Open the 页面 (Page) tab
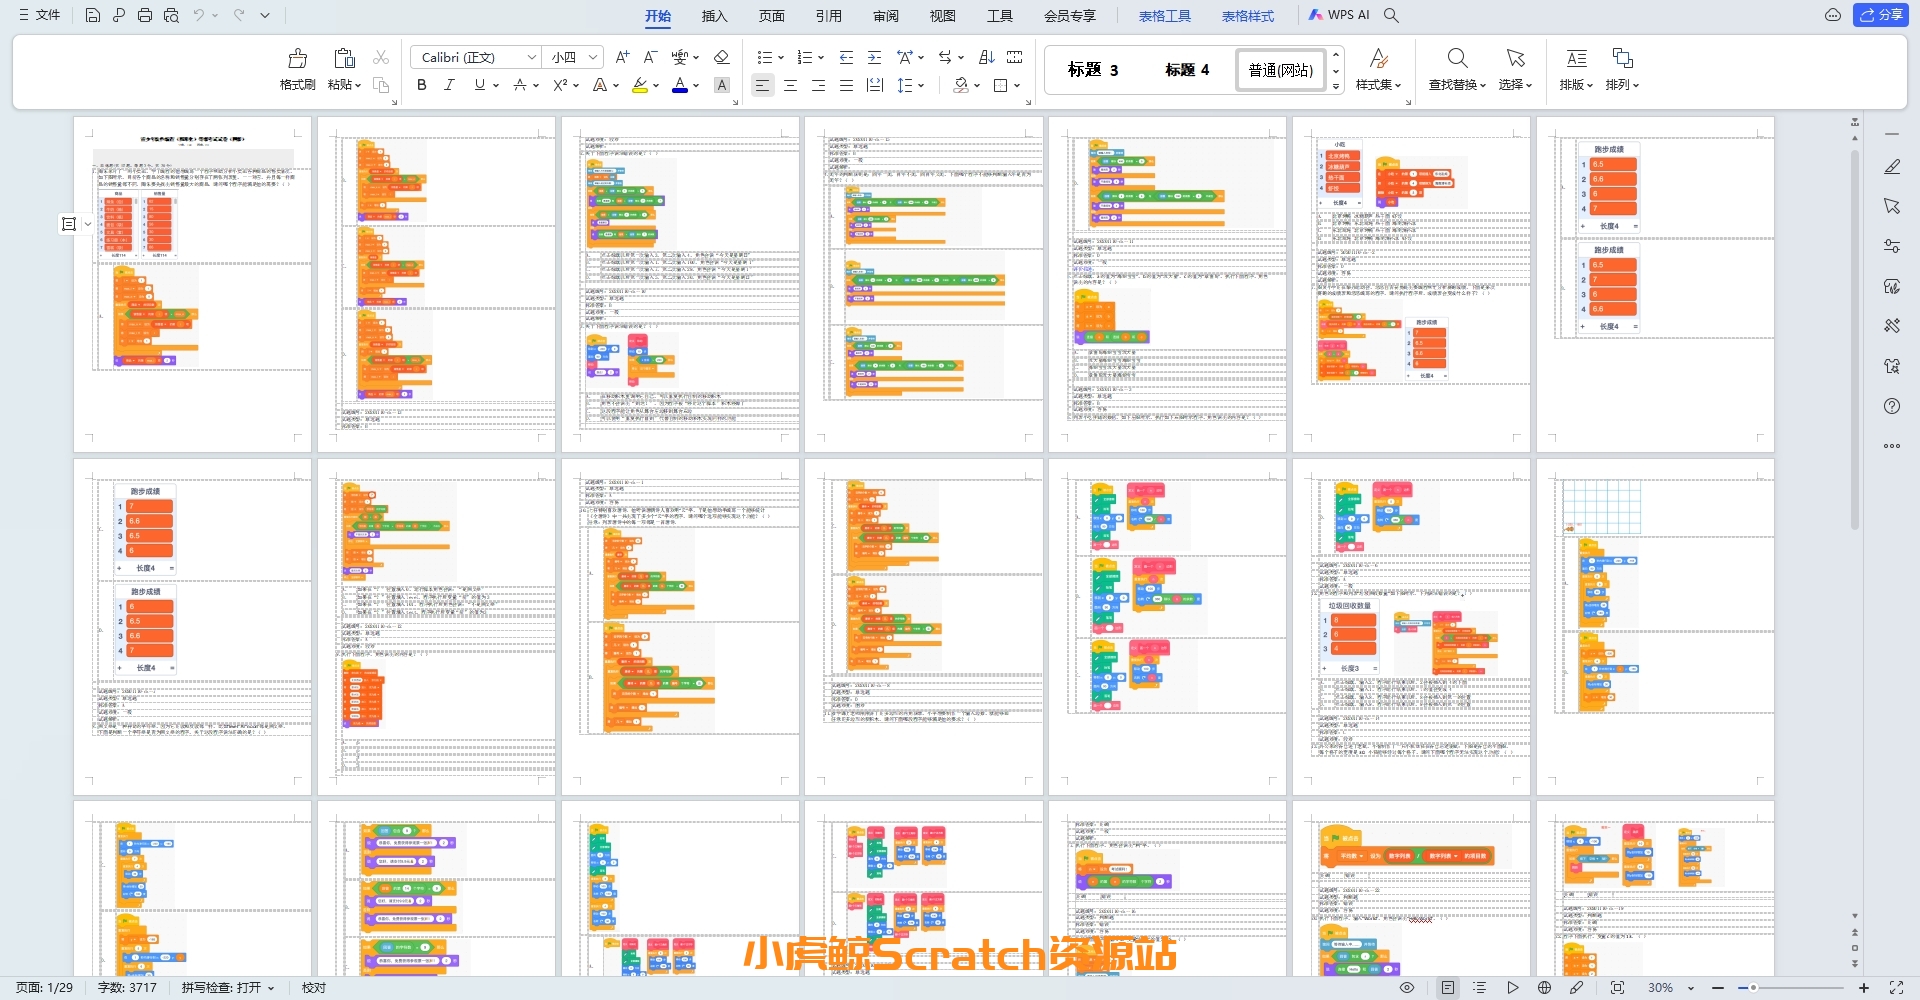This screenshot has height=1000, width=1920. click(771, 15)
